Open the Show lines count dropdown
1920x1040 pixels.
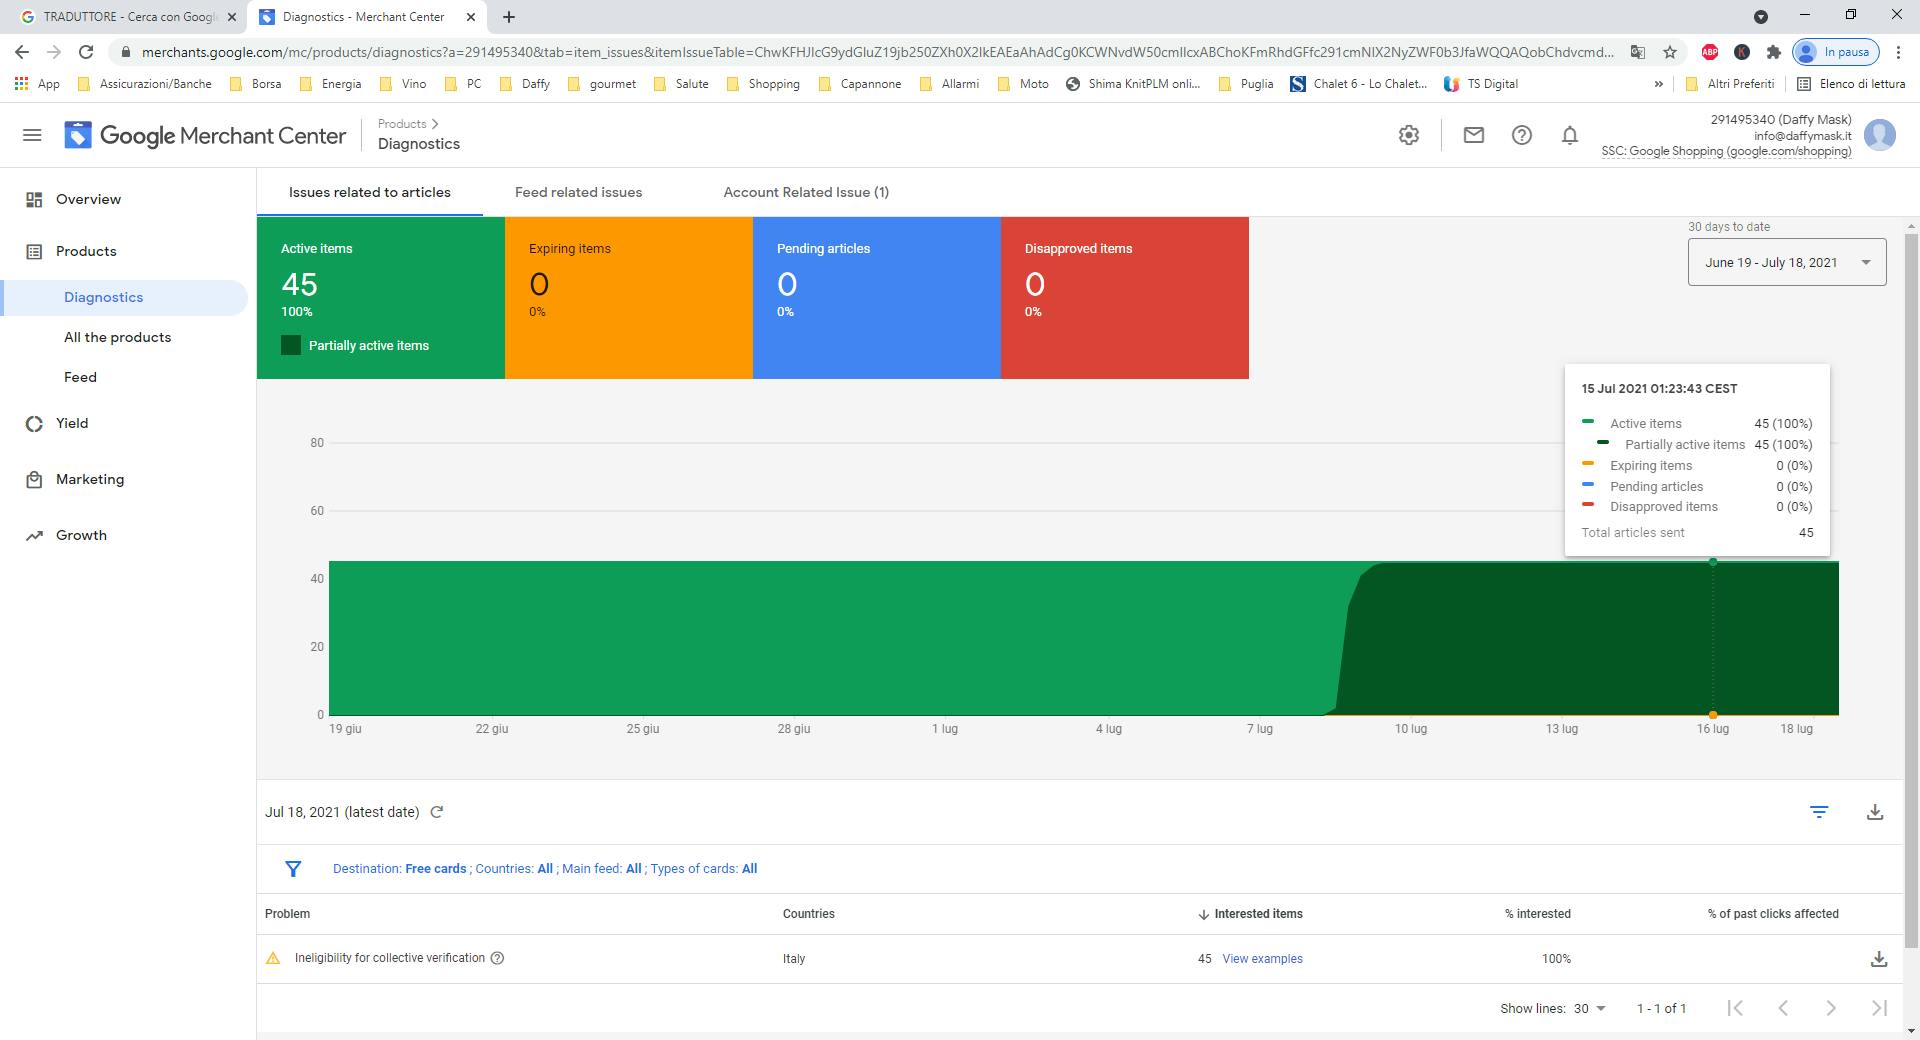pyautogui.click(x=1589, y=1008)
